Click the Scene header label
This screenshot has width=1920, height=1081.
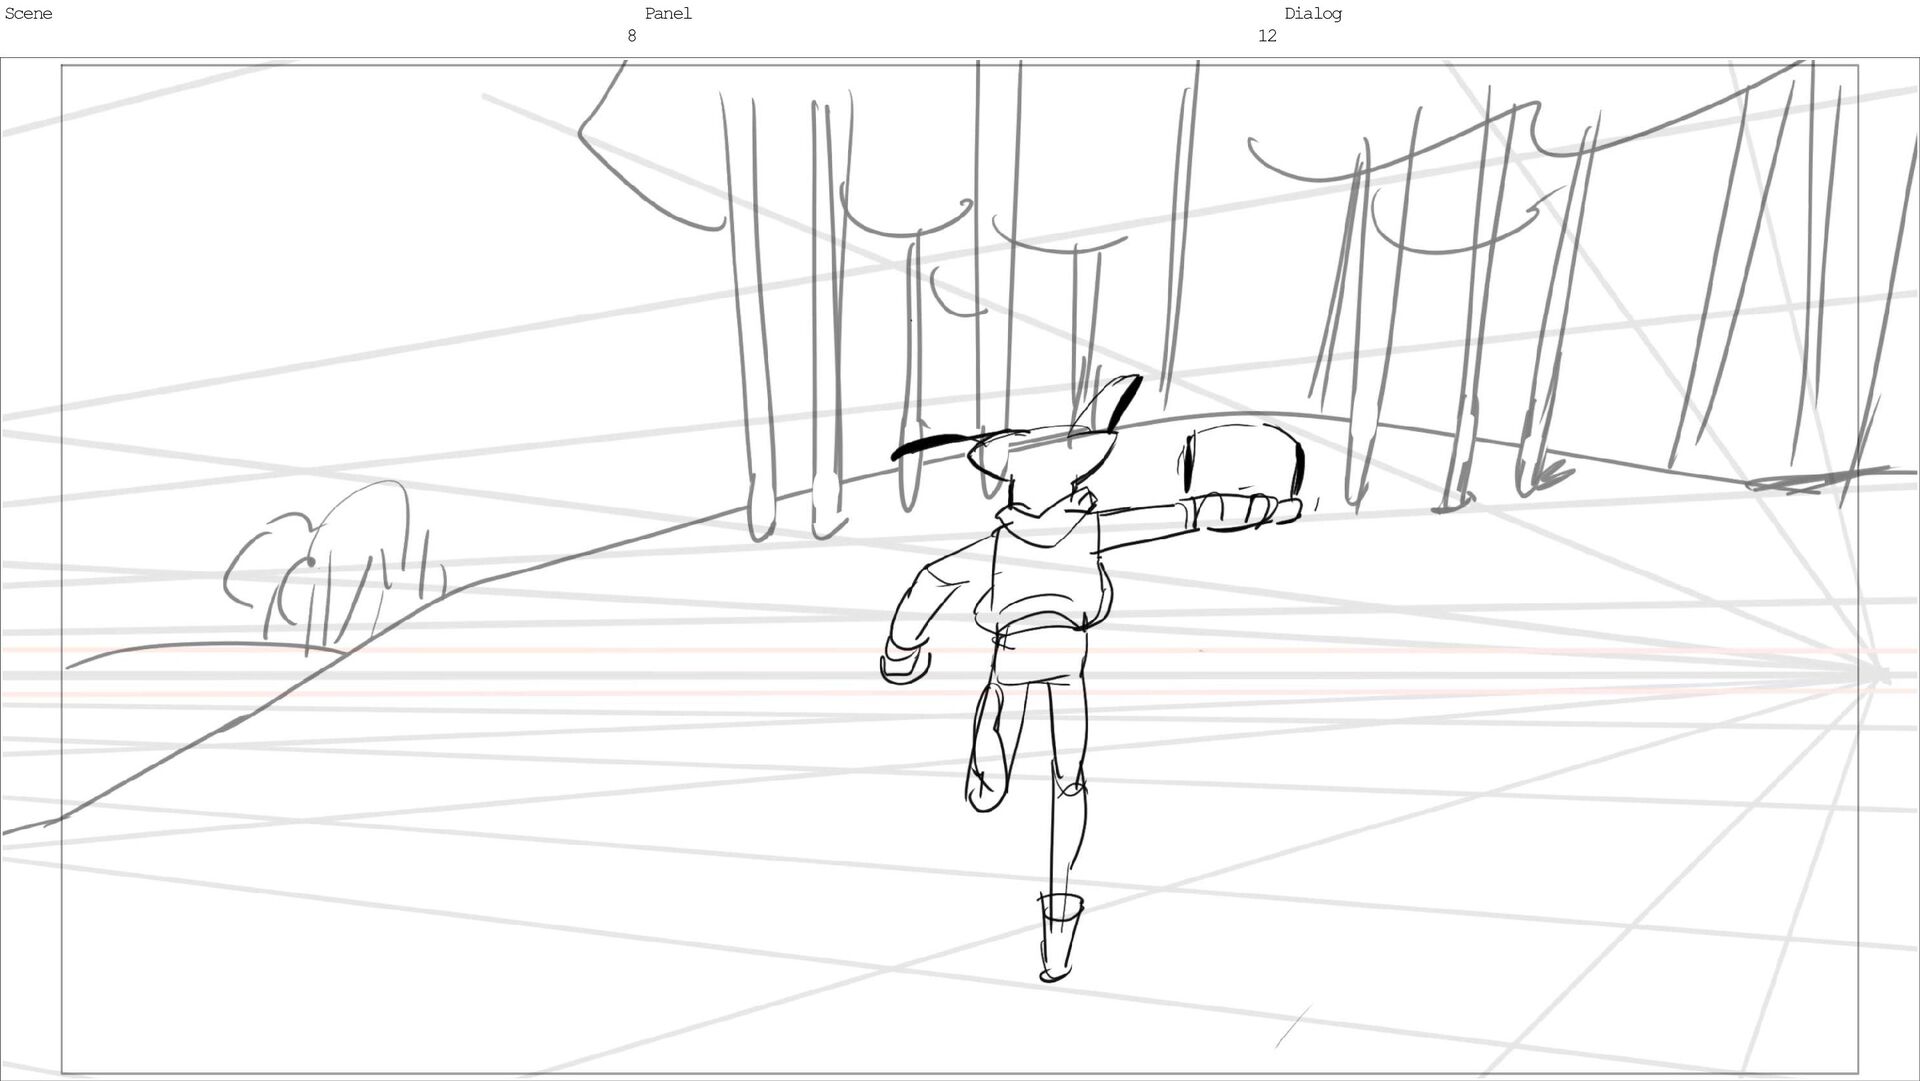coord(28,14)
